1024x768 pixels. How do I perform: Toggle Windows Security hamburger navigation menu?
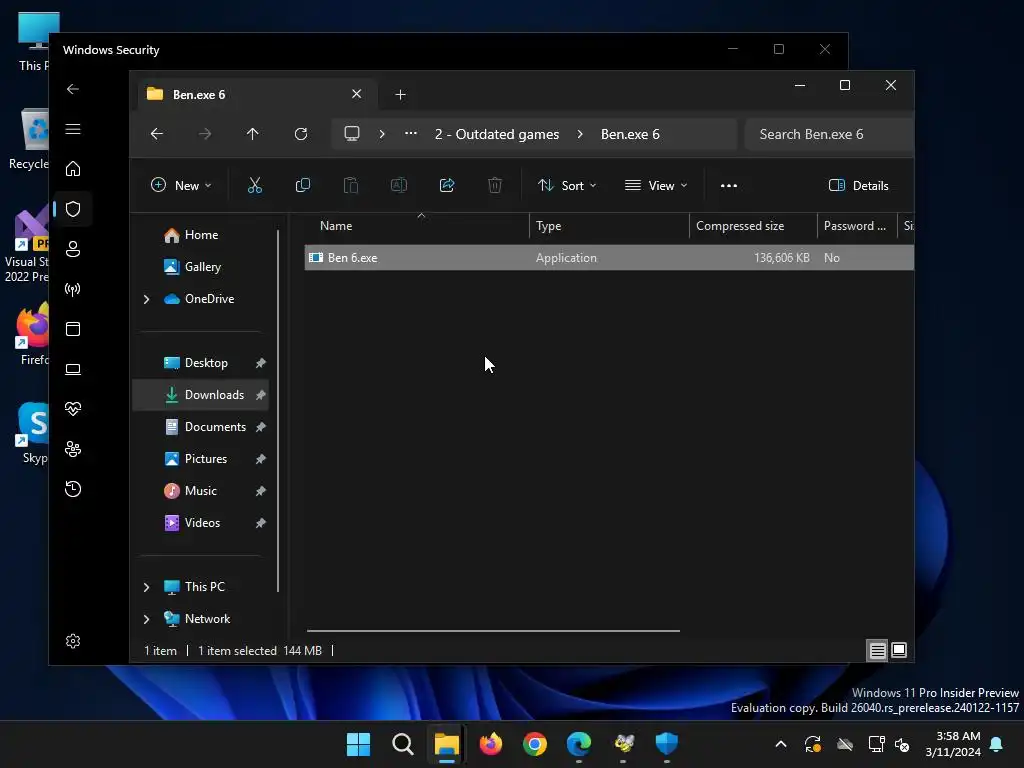73,129
